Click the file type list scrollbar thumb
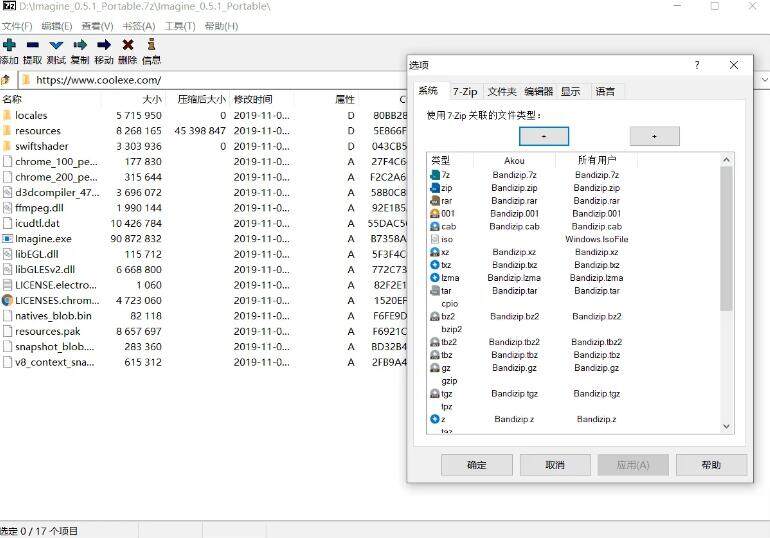The image size is (770, 538). (726, 238)
